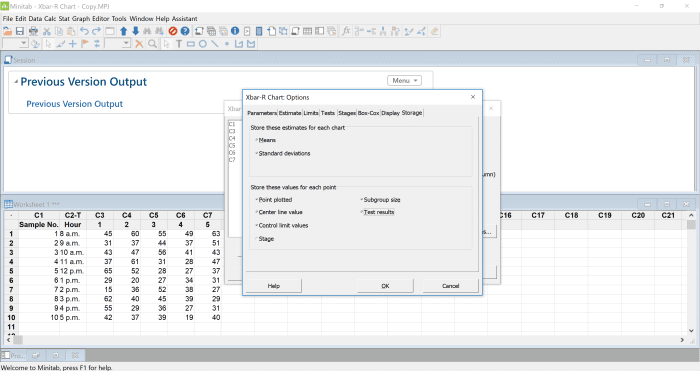The width and height of the screenshot is (700, 371).
Task: Click the eraser icon at toolbar end
Action: (434, 31)
